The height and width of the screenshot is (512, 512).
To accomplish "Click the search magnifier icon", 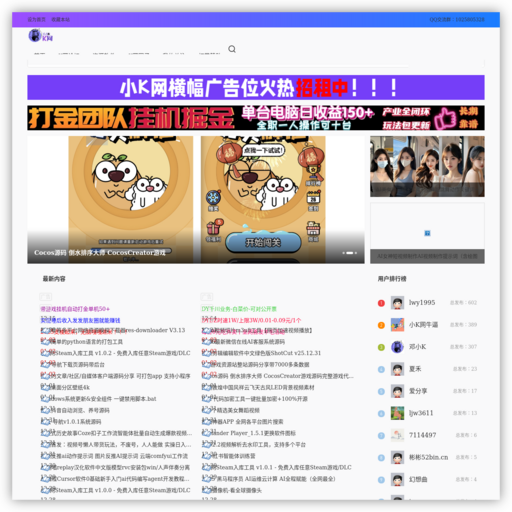I will click(x=232, y=49).
